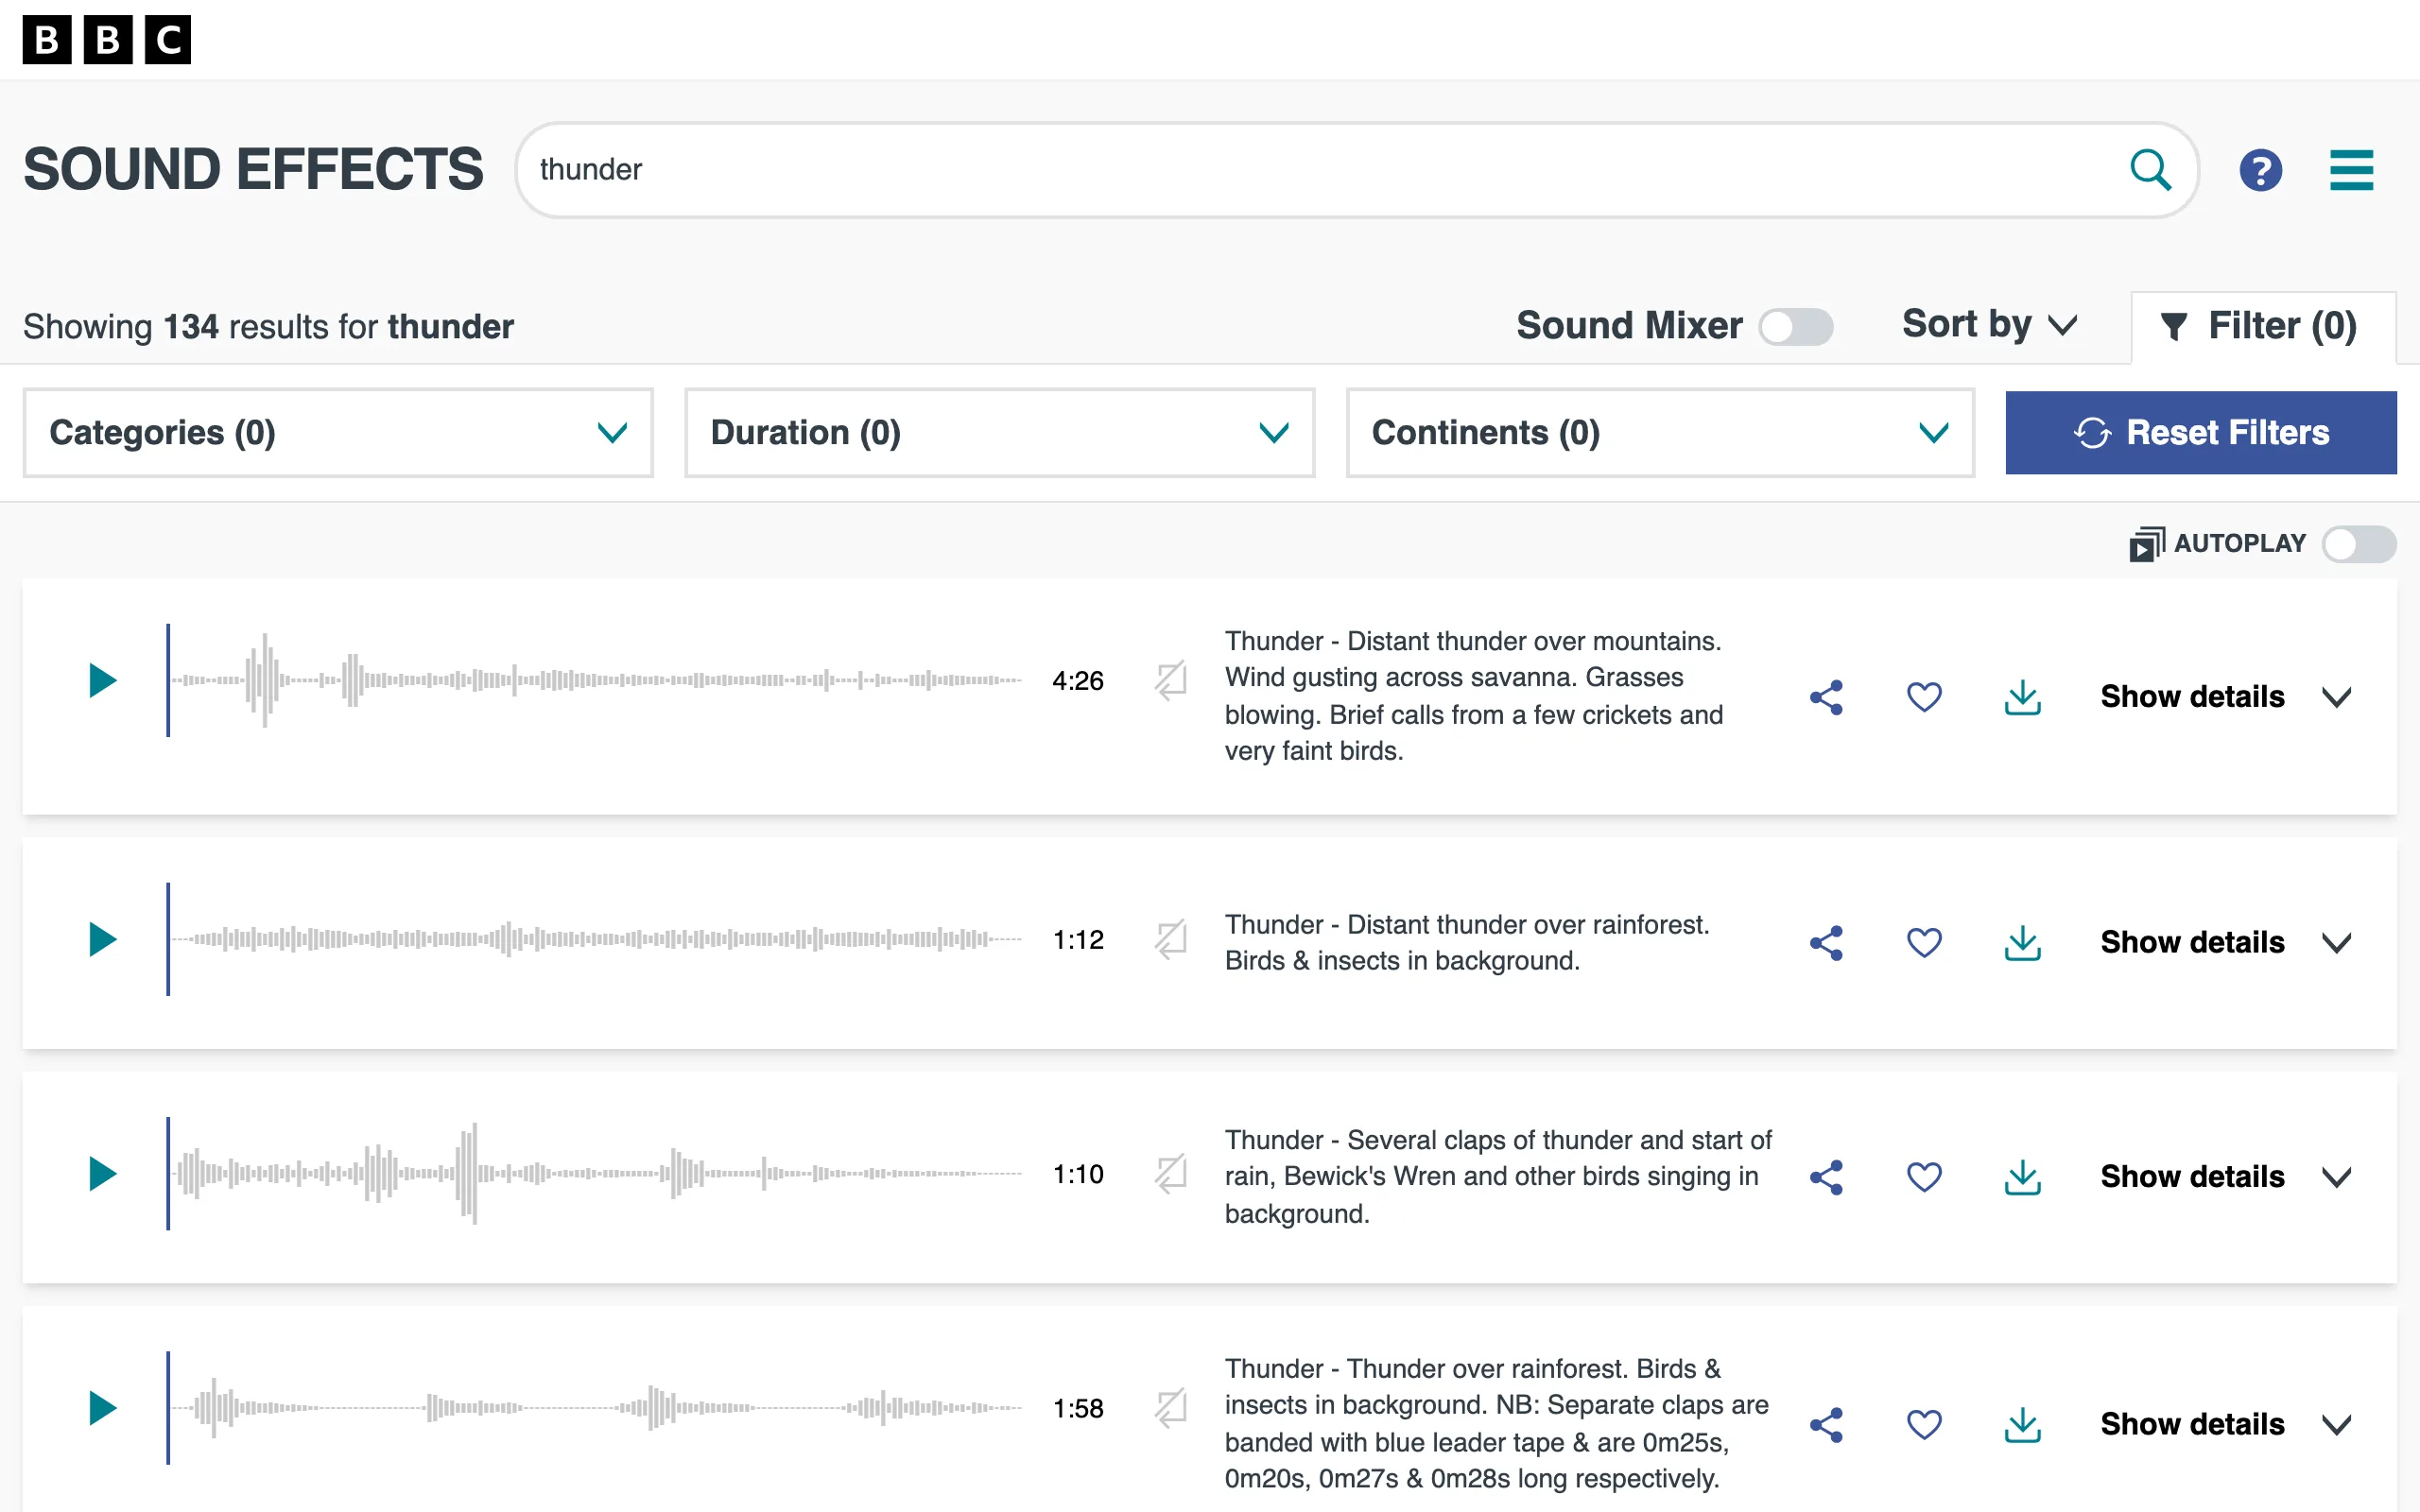2420x1512 pixels.
Task: Open the Duration (0) dropdown
Action: (x=999, y=433)
